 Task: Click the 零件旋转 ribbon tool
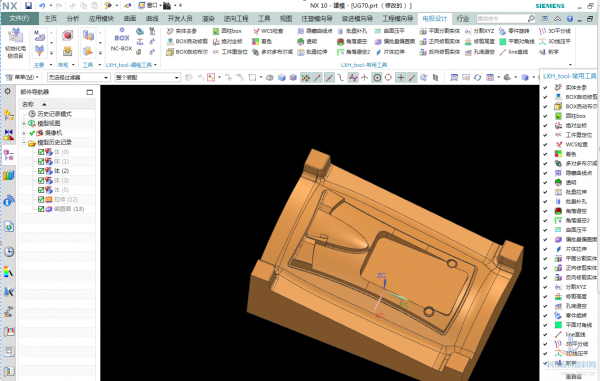(514, 31)
